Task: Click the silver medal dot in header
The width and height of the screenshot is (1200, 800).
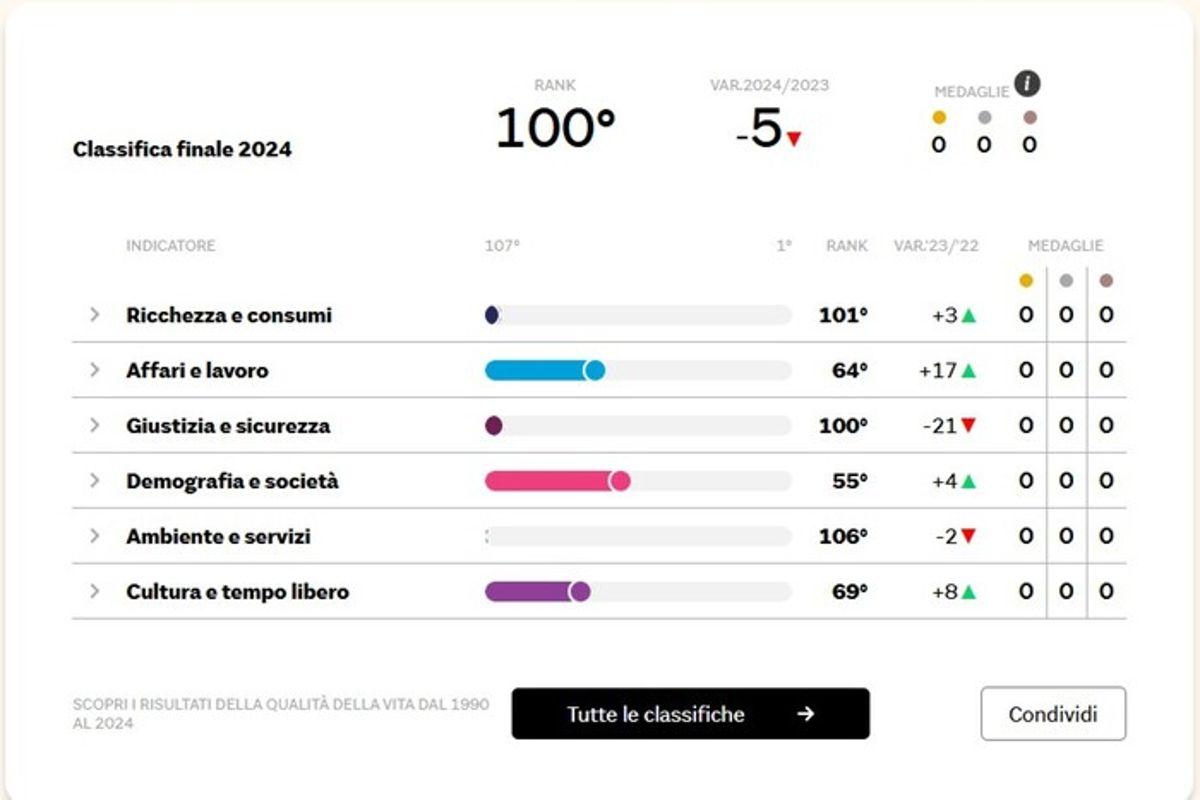Action: [984, 117]
